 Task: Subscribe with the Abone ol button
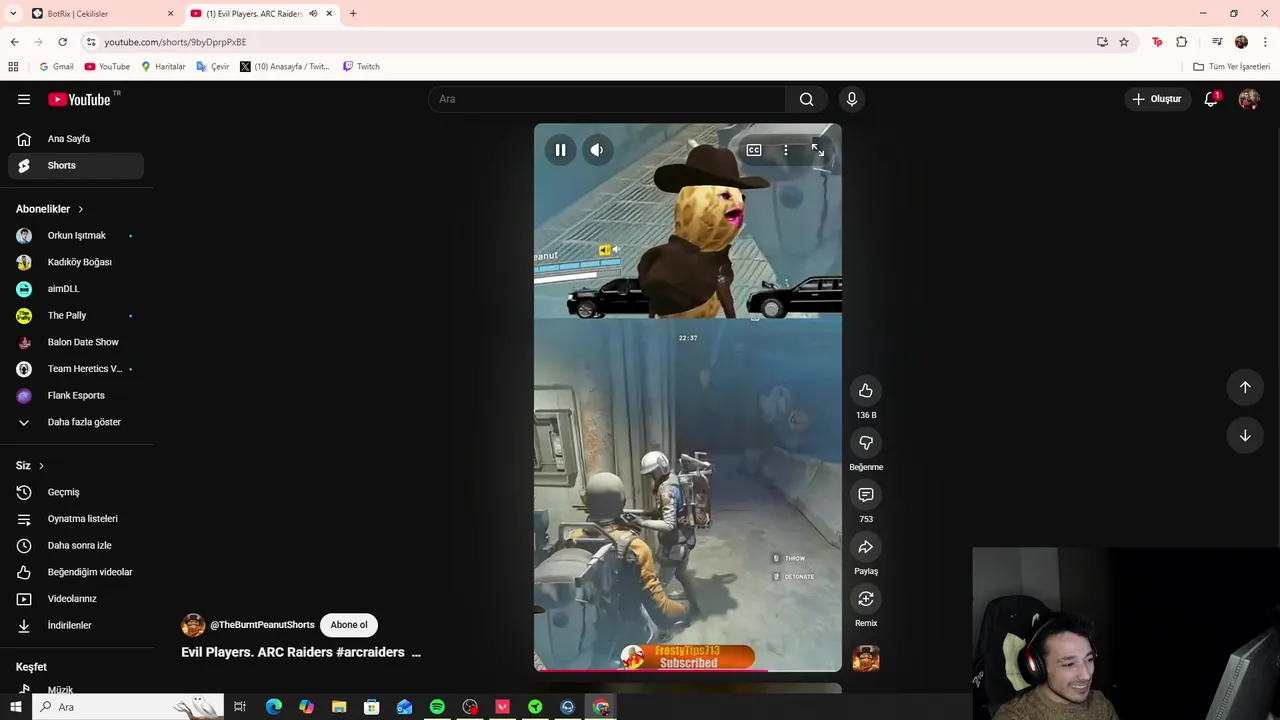point(349,625)
